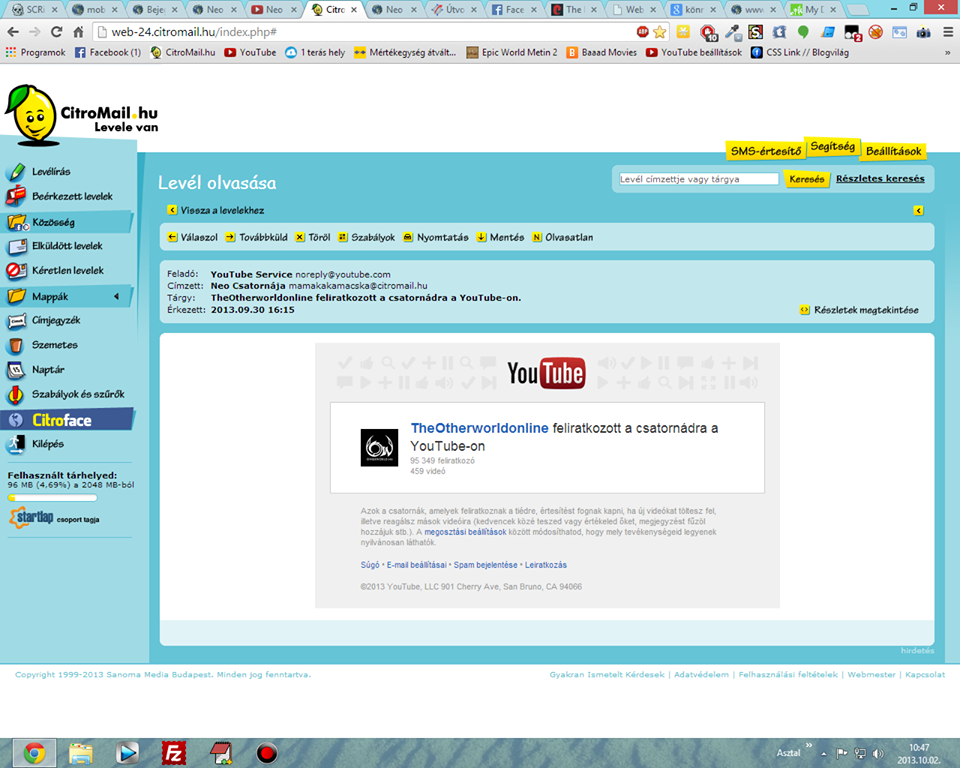Open Elküldött levelek sent mail folder
Viewport: 960px width, 768px height.
point(67,246)
